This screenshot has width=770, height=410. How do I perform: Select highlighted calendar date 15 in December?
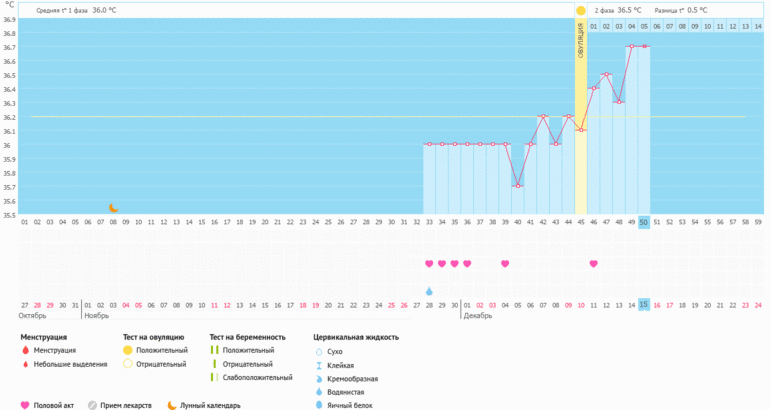[644, 304]
